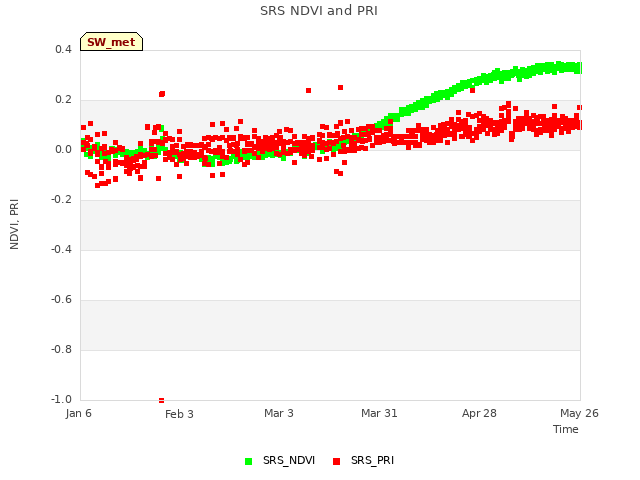Click the green SRS_NDVI legend swatch
Viewport: 640px width, 480px height.
[x=249, y=462]
